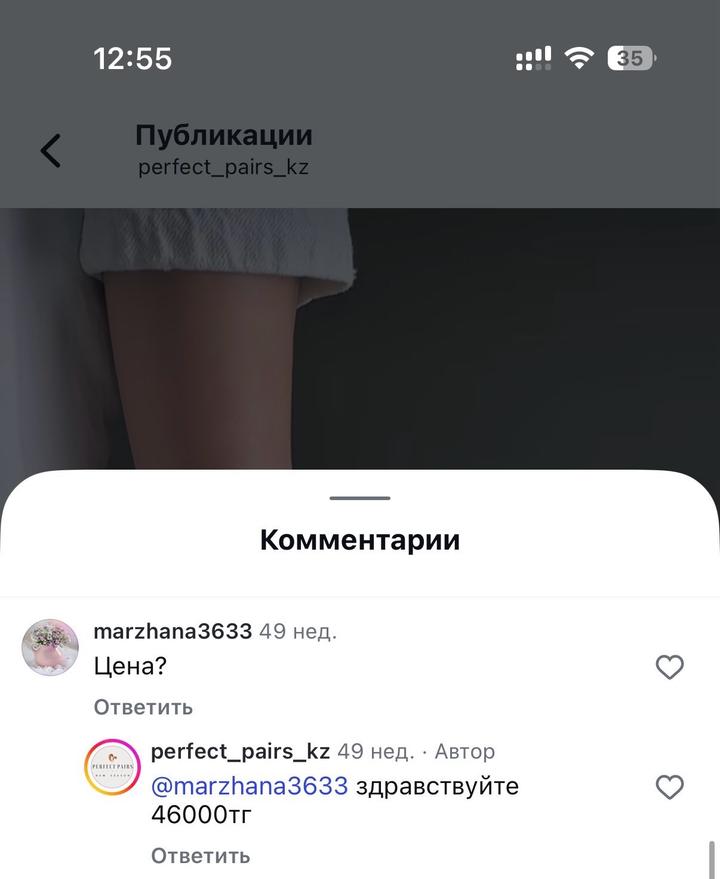Tap perfect_pairs_kz subtitle under Публикации

(223, 167)
